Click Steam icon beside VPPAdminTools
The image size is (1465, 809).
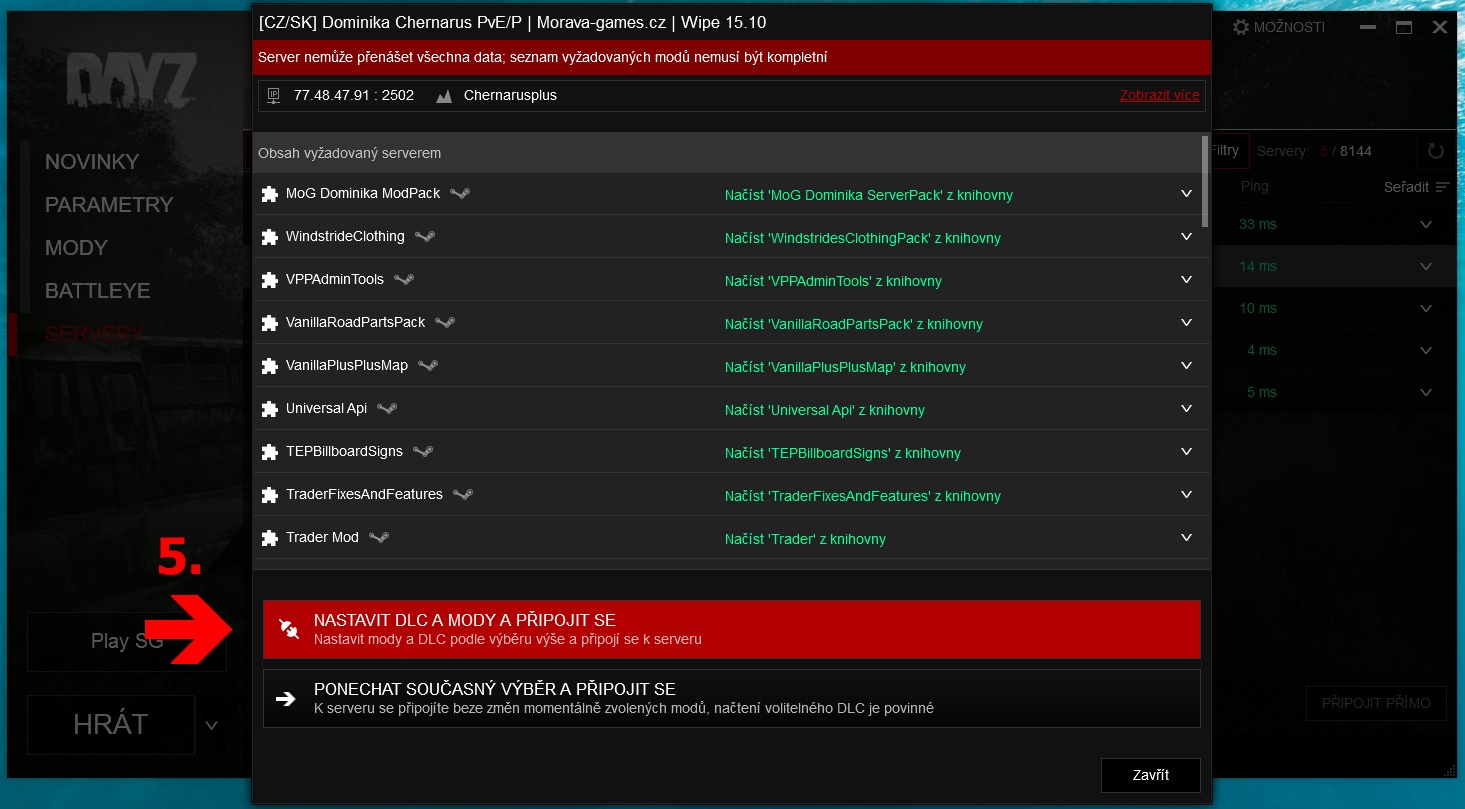[x=404, y=280]
